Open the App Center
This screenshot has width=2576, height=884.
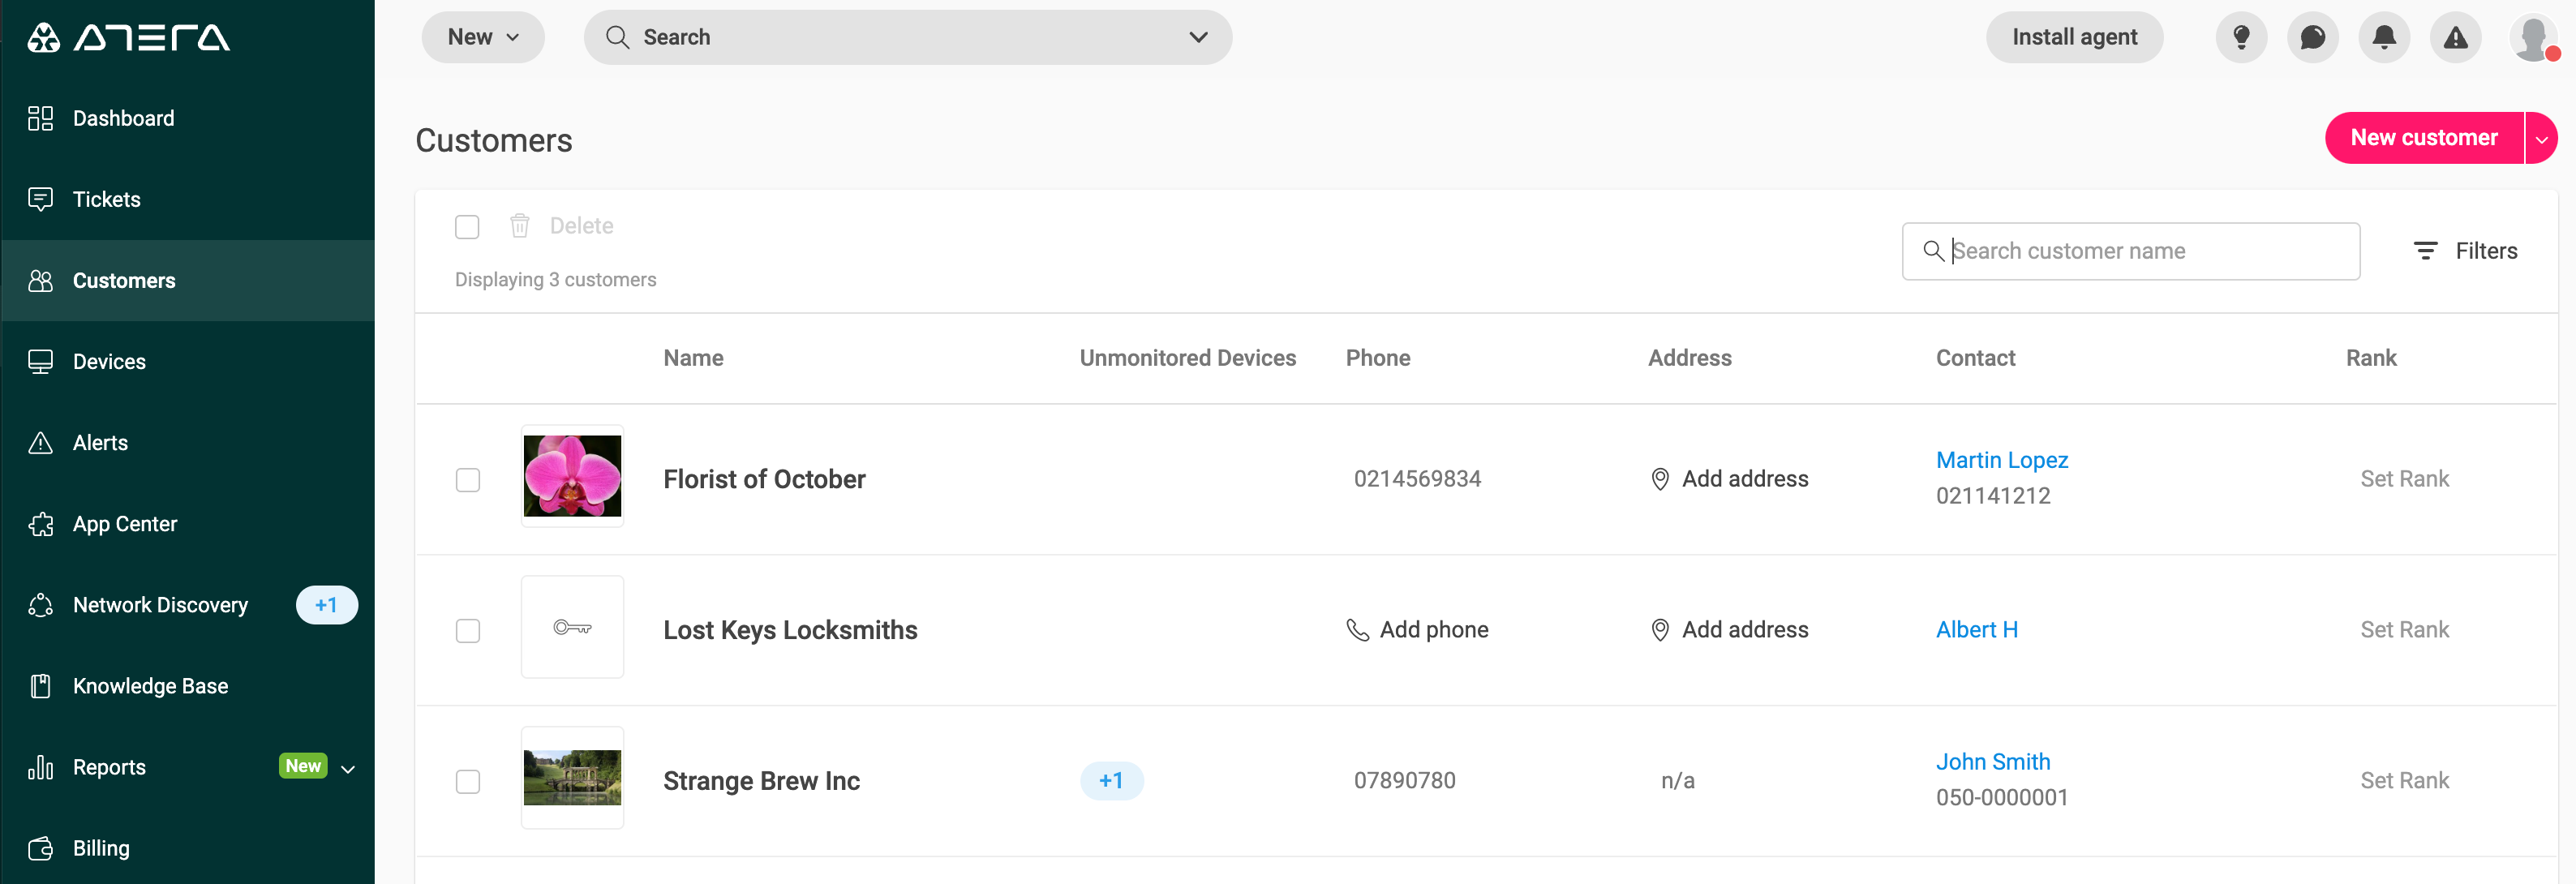(123, 523)
